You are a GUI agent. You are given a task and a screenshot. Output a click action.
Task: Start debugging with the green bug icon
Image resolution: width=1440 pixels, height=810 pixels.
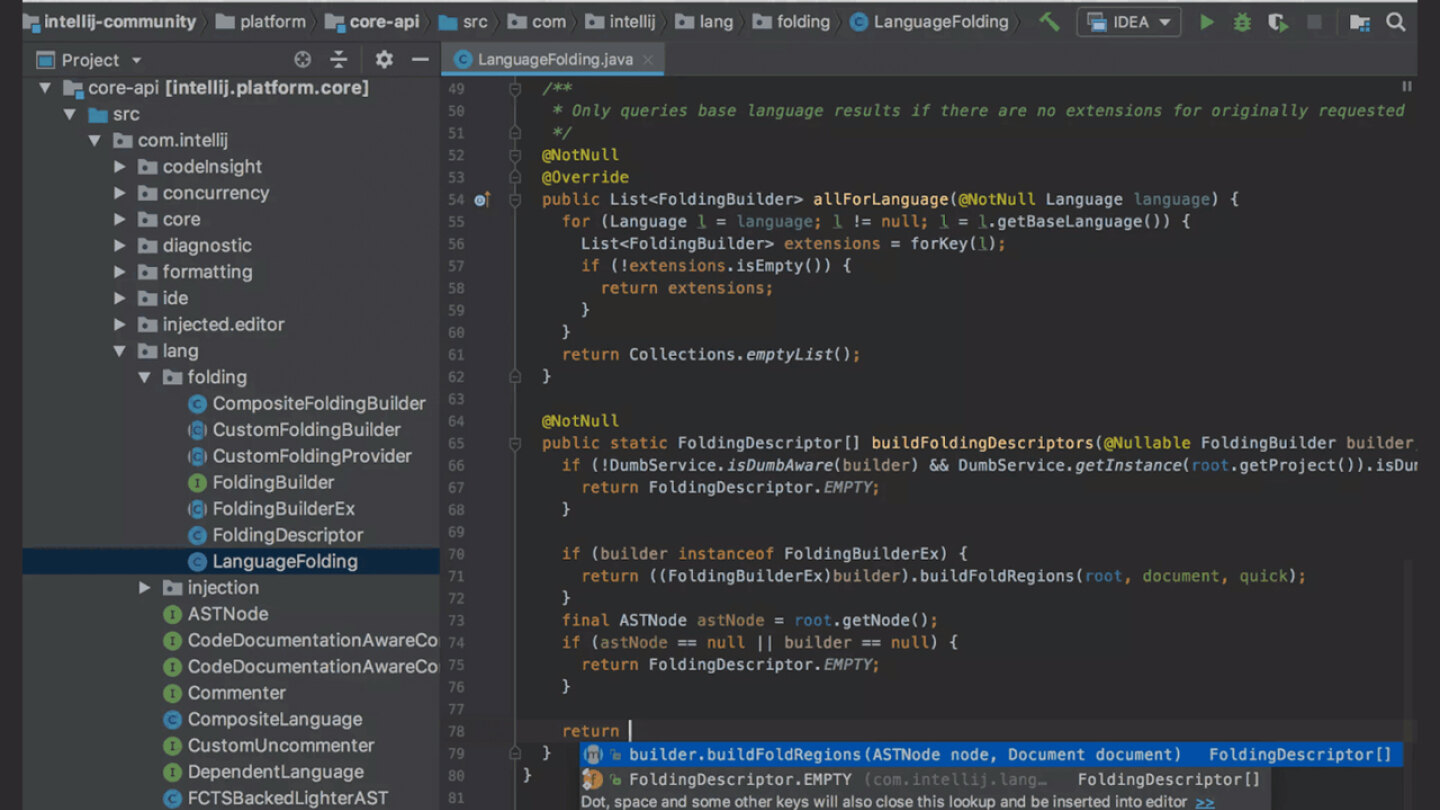(x=1242, y=22)
